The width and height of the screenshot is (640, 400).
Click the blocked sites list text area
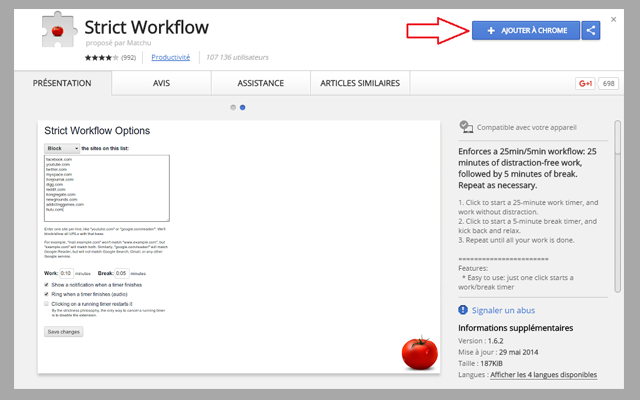[107, 188]
